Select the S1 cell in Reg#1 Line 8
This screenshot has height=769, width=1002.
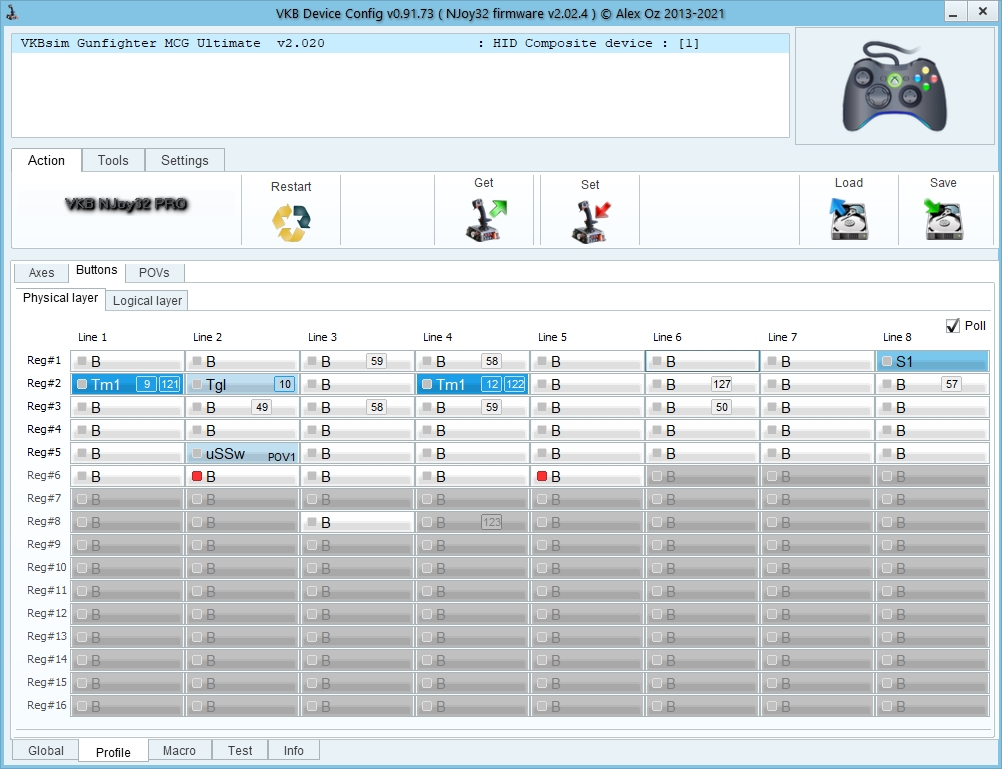click(932, 362)
